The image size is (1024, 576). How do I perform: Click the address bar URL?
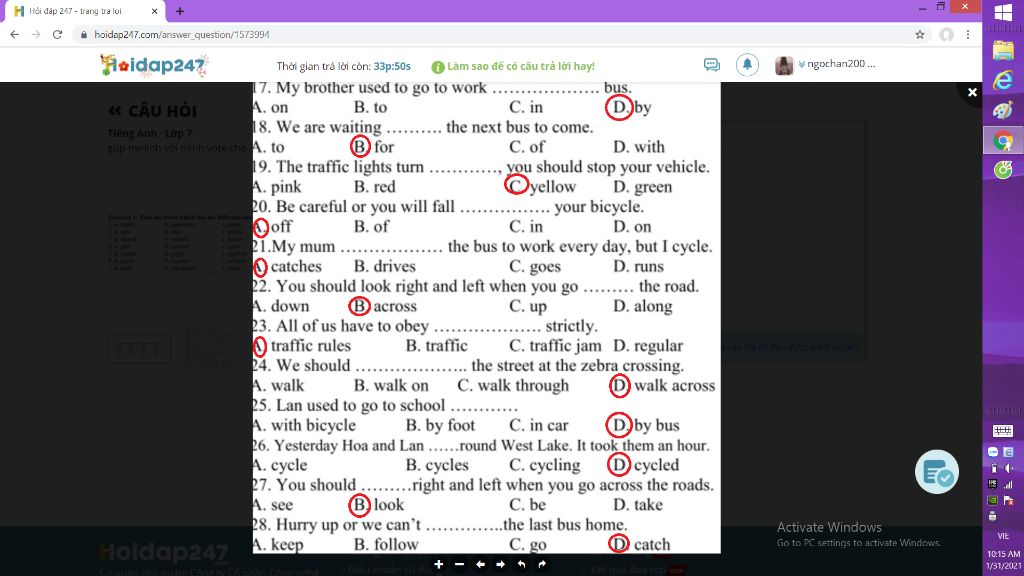coord(182,35)
